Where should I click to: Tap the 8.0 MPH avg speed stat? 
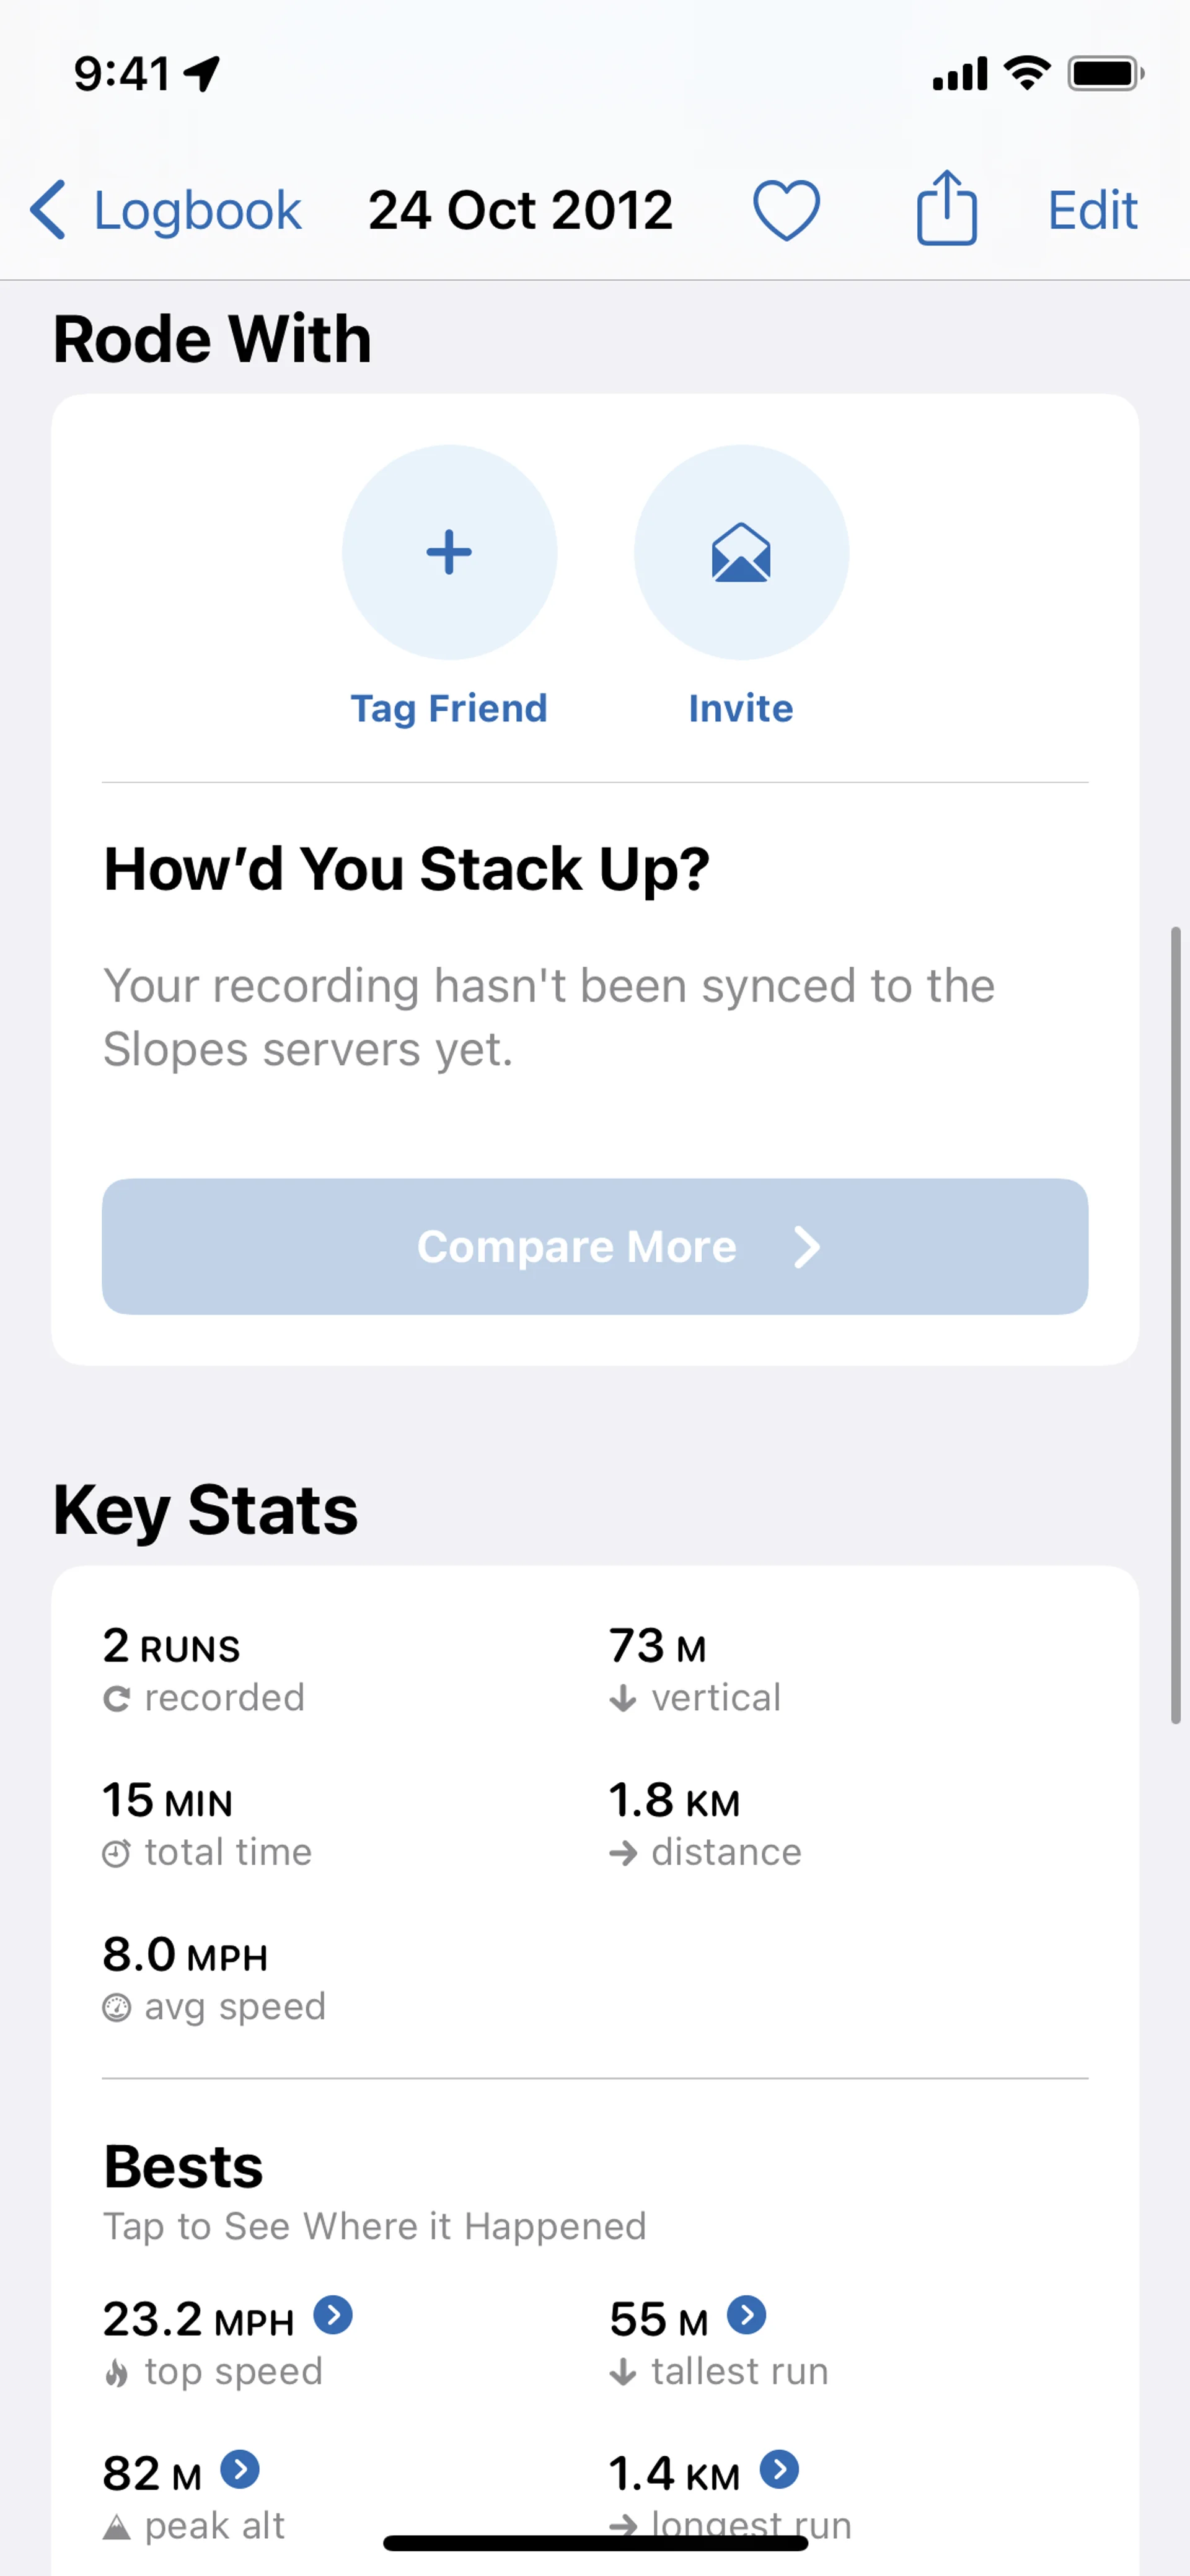214,1978
